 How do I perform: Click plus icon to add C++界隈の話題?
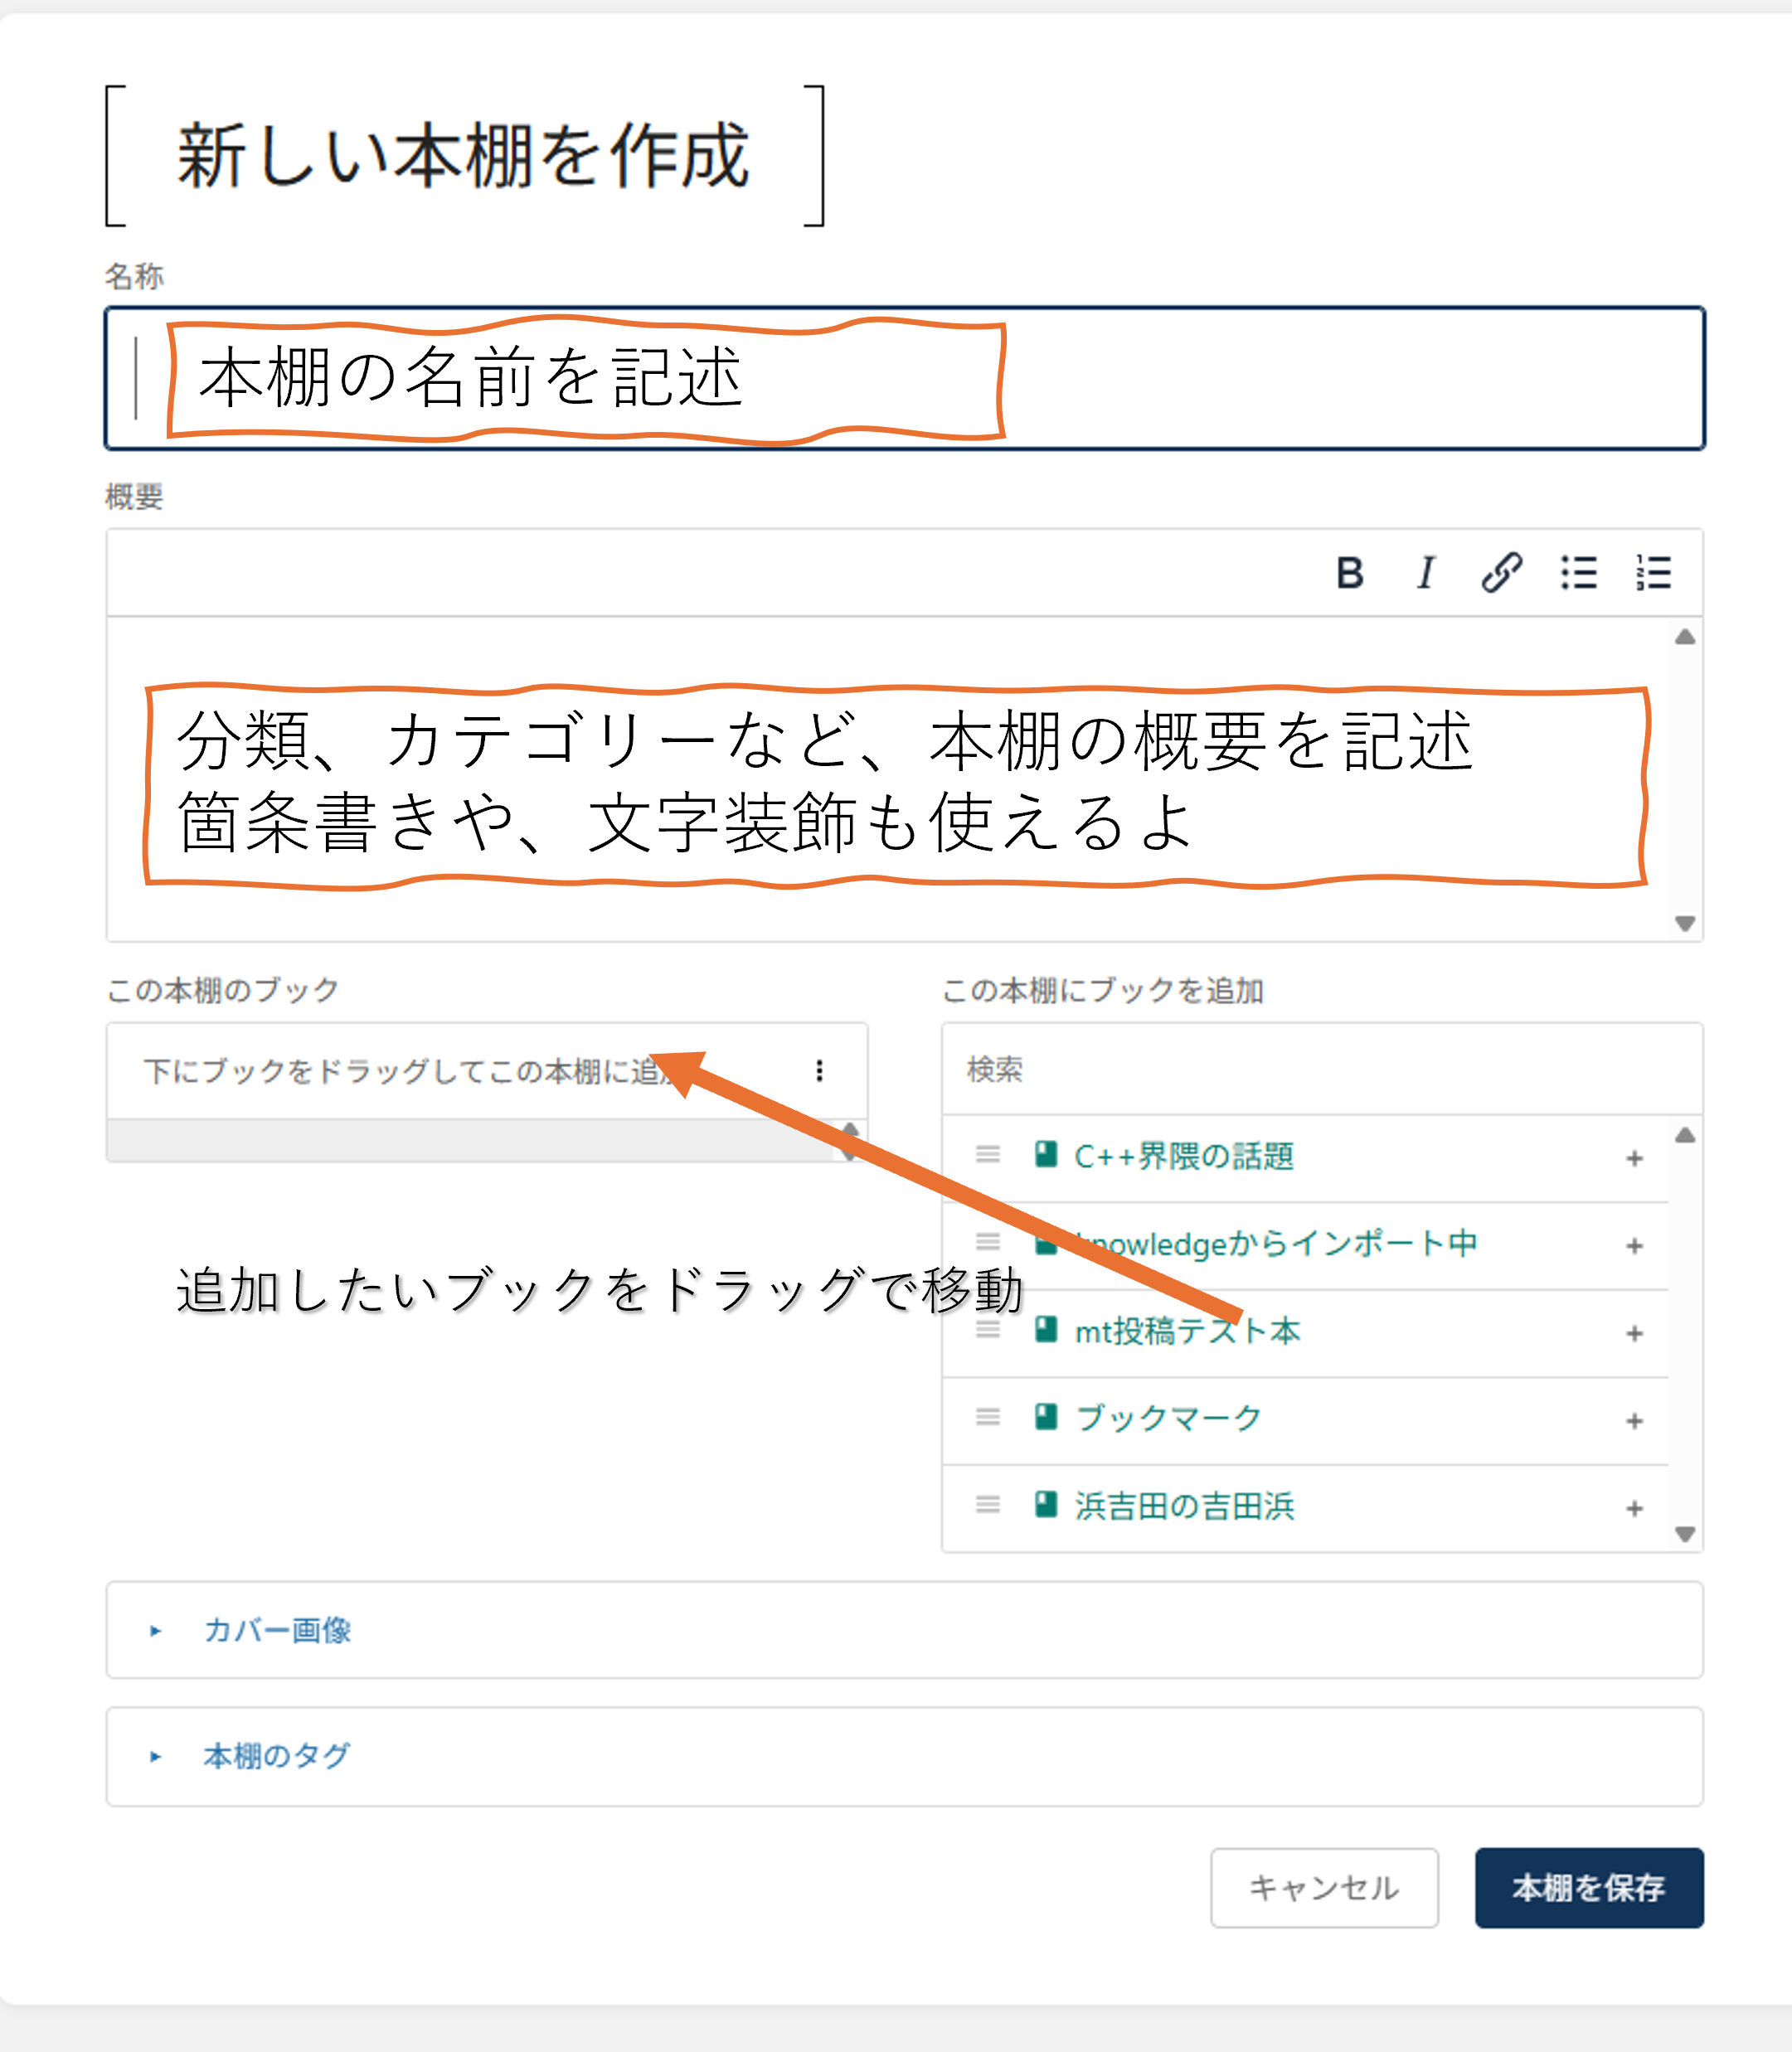pyautogui.click(x=1634, y=1158)
